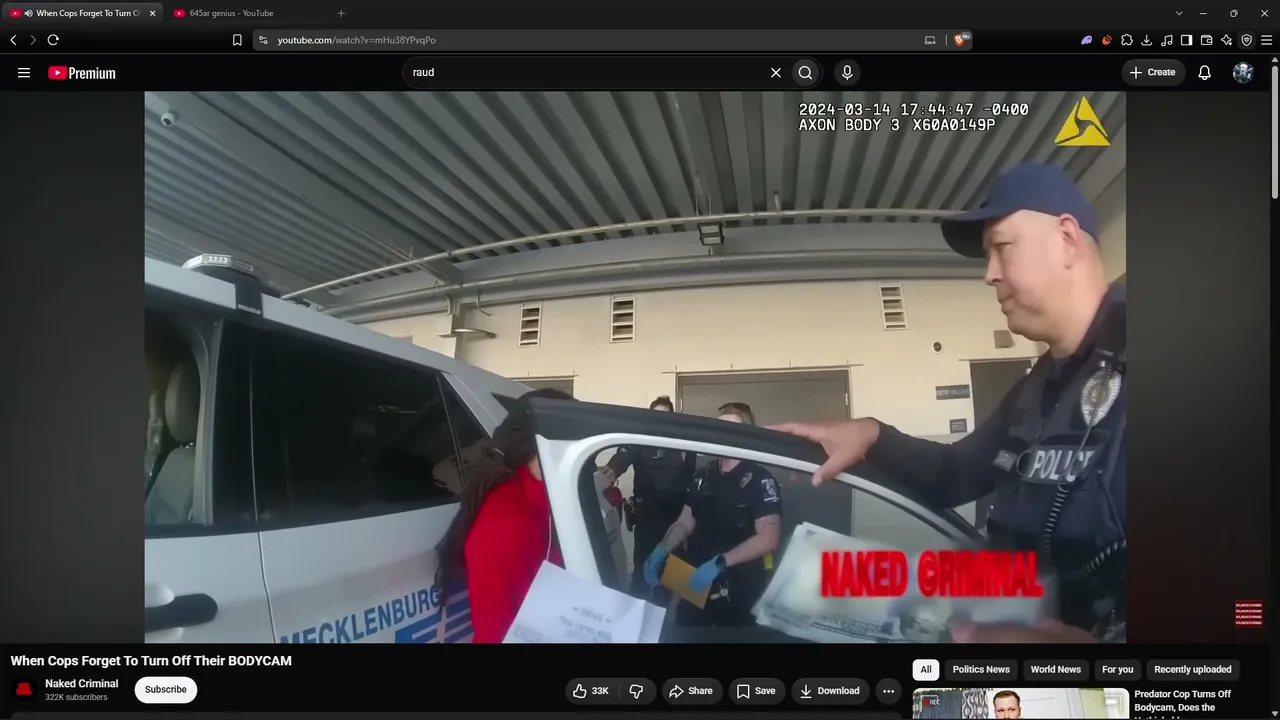Open the 'Predator Cop' recommended video thumbnail
1280x720 pixels.
pos(1020,704)
